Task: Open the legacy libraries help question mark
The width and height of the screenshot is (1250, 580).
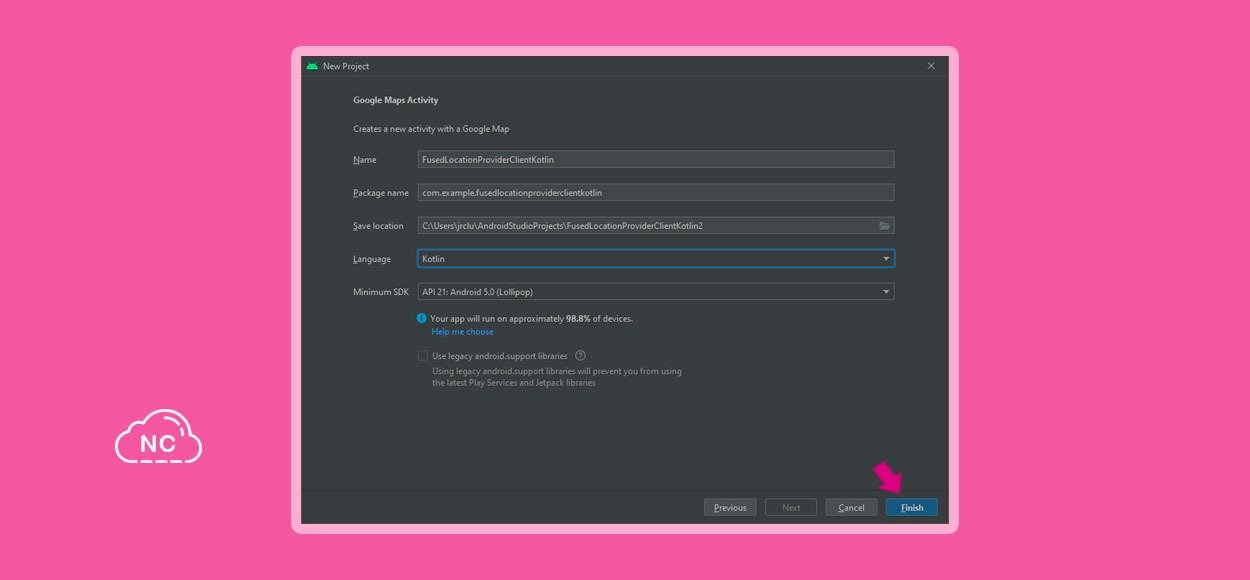Action: click(x=580, y=355)
